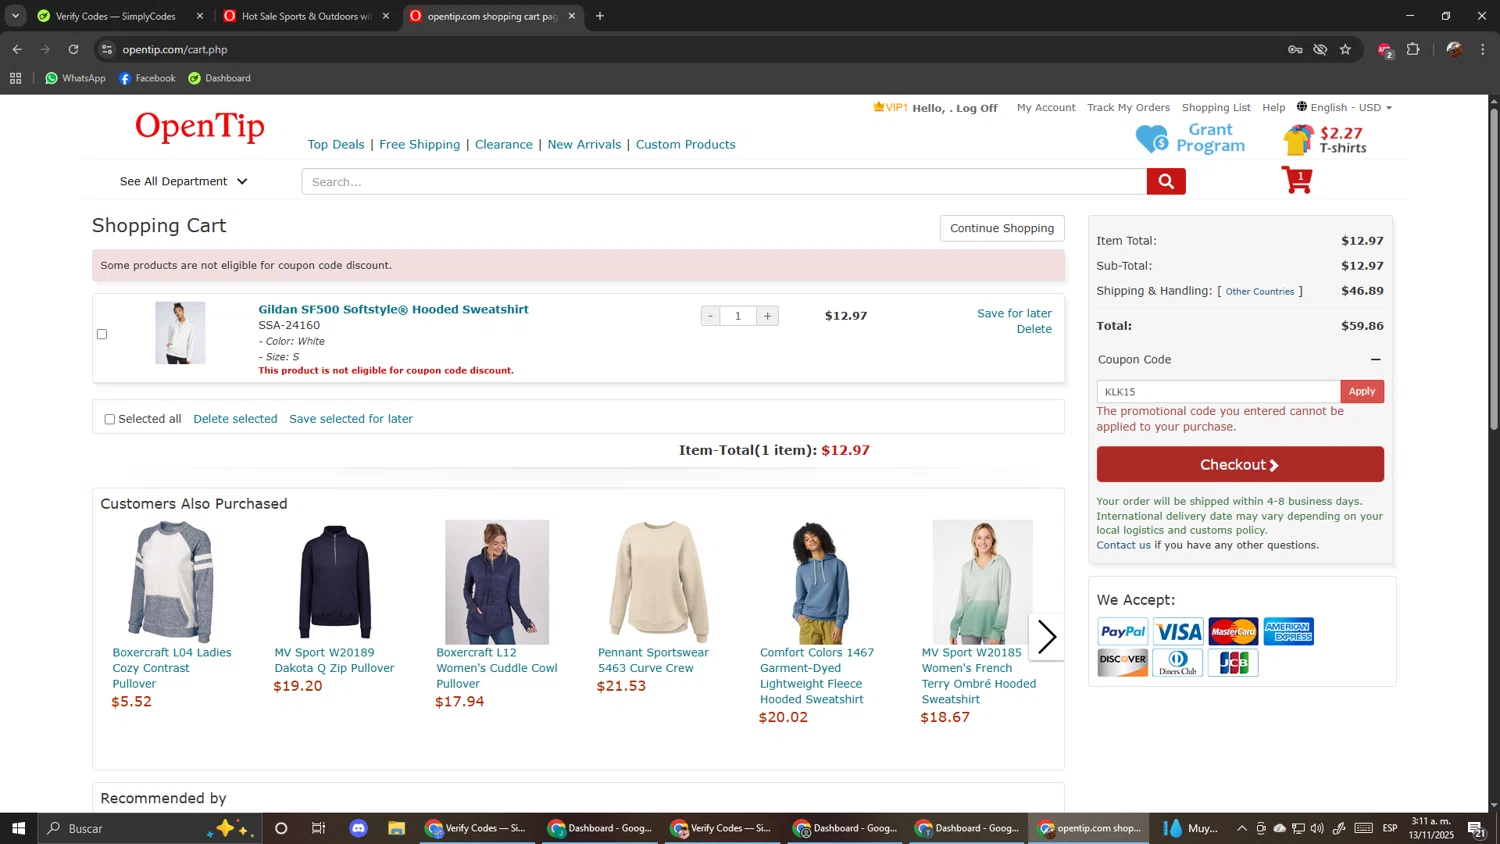This screenshot has height=844, width=1500.
Task: Open WhatsApp bookmark
Action: (x=75, y=78)
